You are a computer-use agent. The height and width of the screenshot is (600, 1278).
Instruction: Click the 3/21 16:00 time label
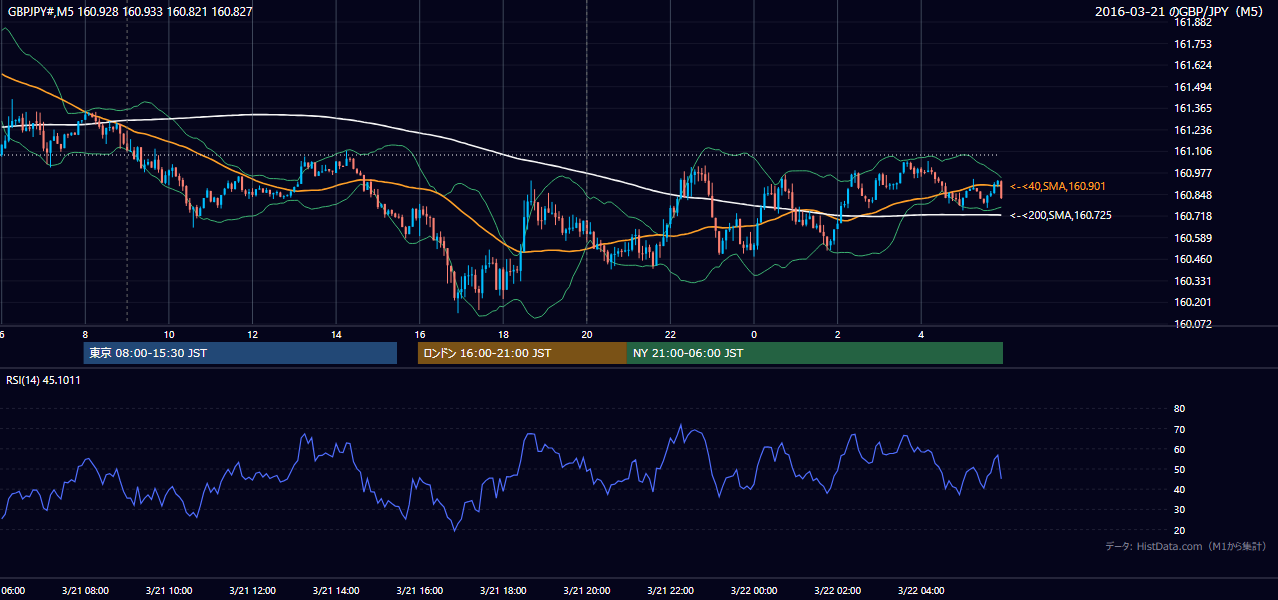420,591
